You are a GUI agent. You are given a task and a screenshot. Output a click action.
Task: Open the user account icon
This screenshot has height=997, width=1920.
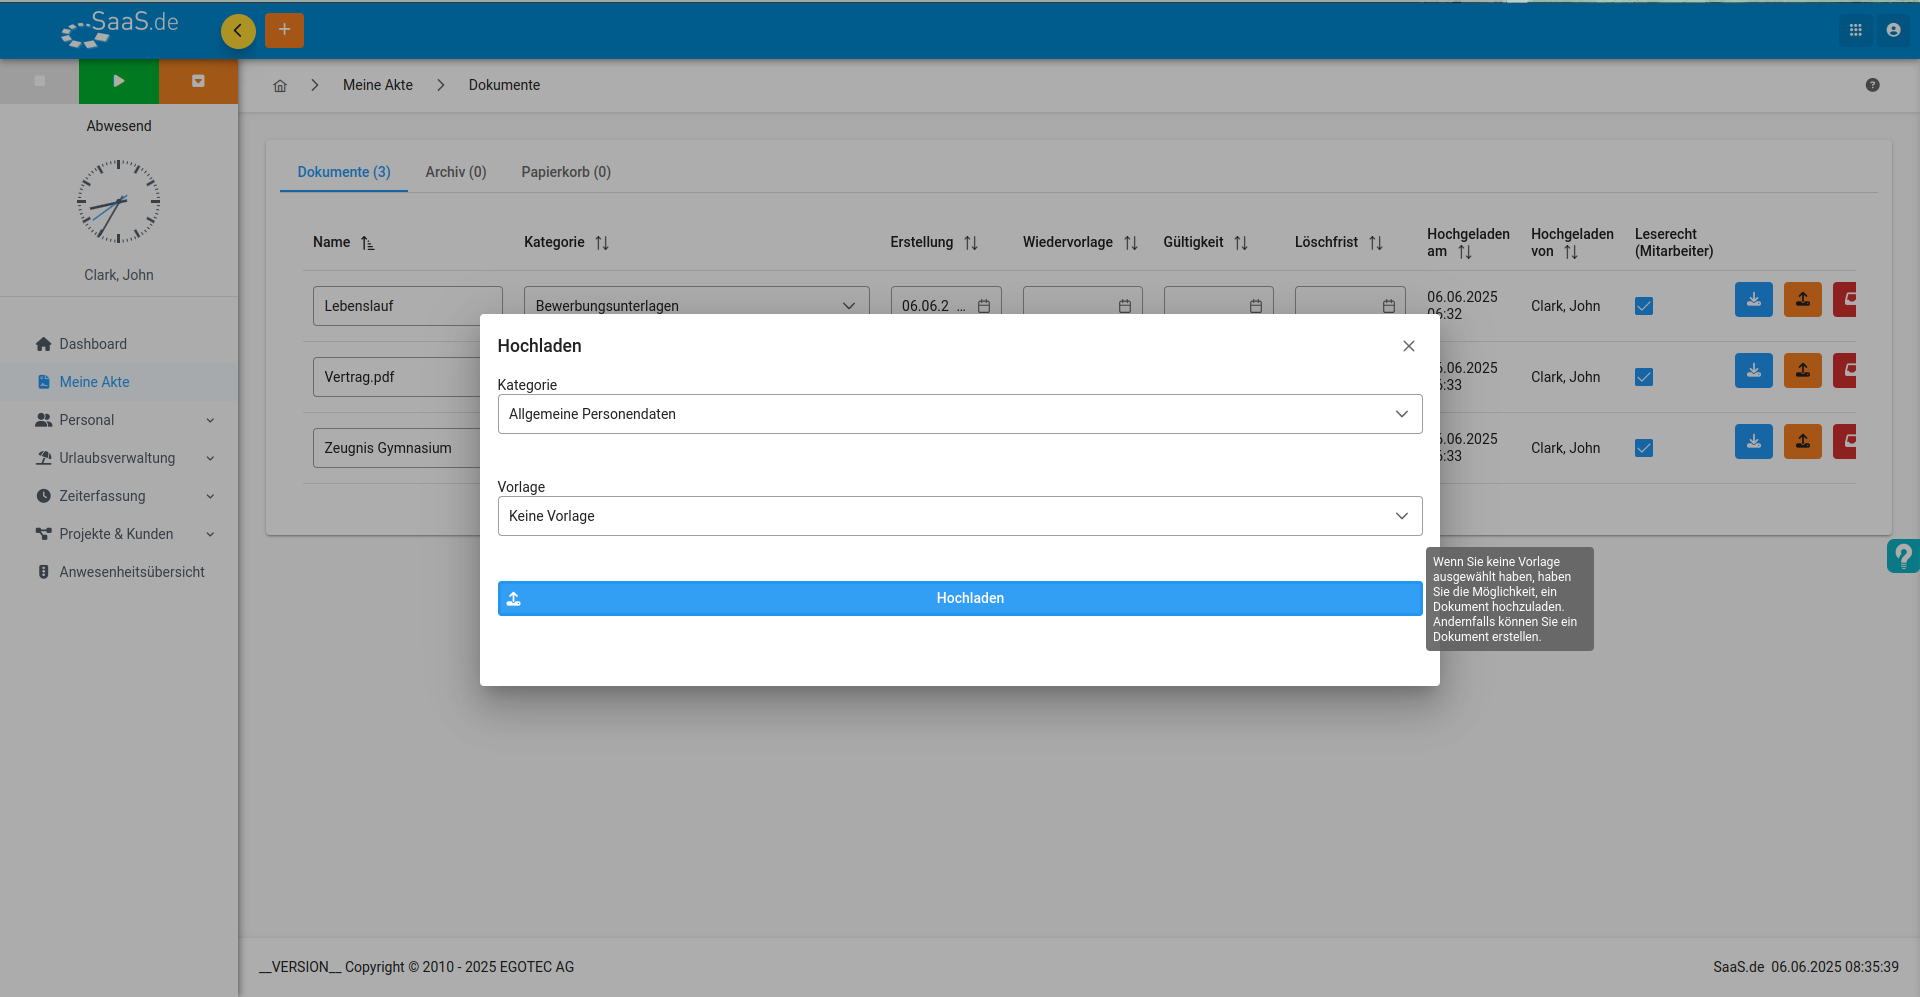pyautogui.click(x=1893, y=30)
